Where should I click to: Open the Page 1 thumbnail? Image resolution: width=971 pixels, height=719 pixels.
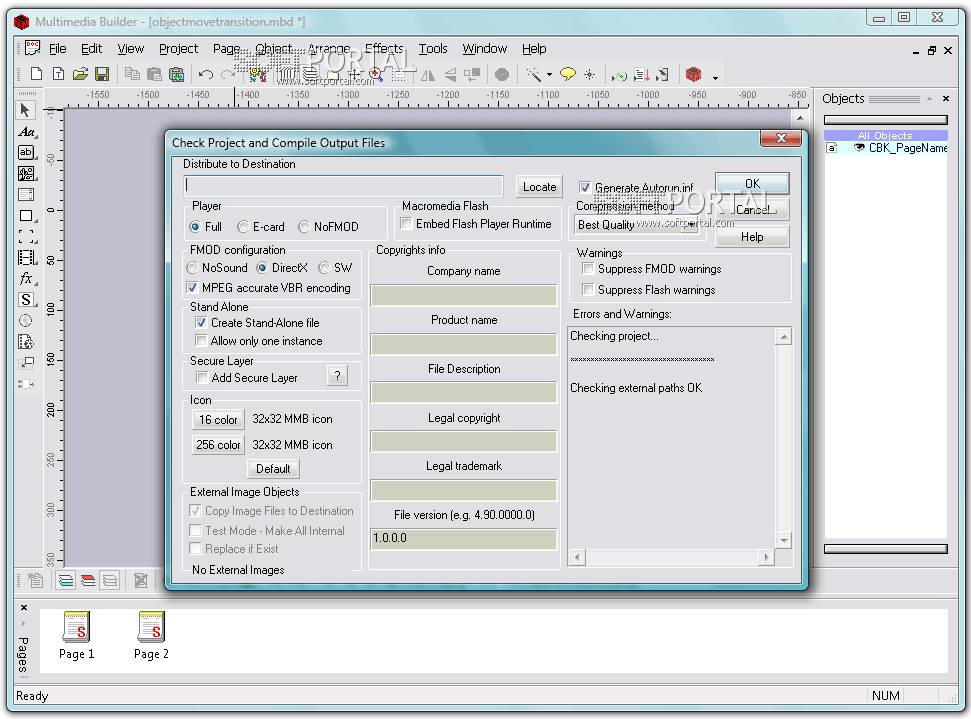coord(77,635)
